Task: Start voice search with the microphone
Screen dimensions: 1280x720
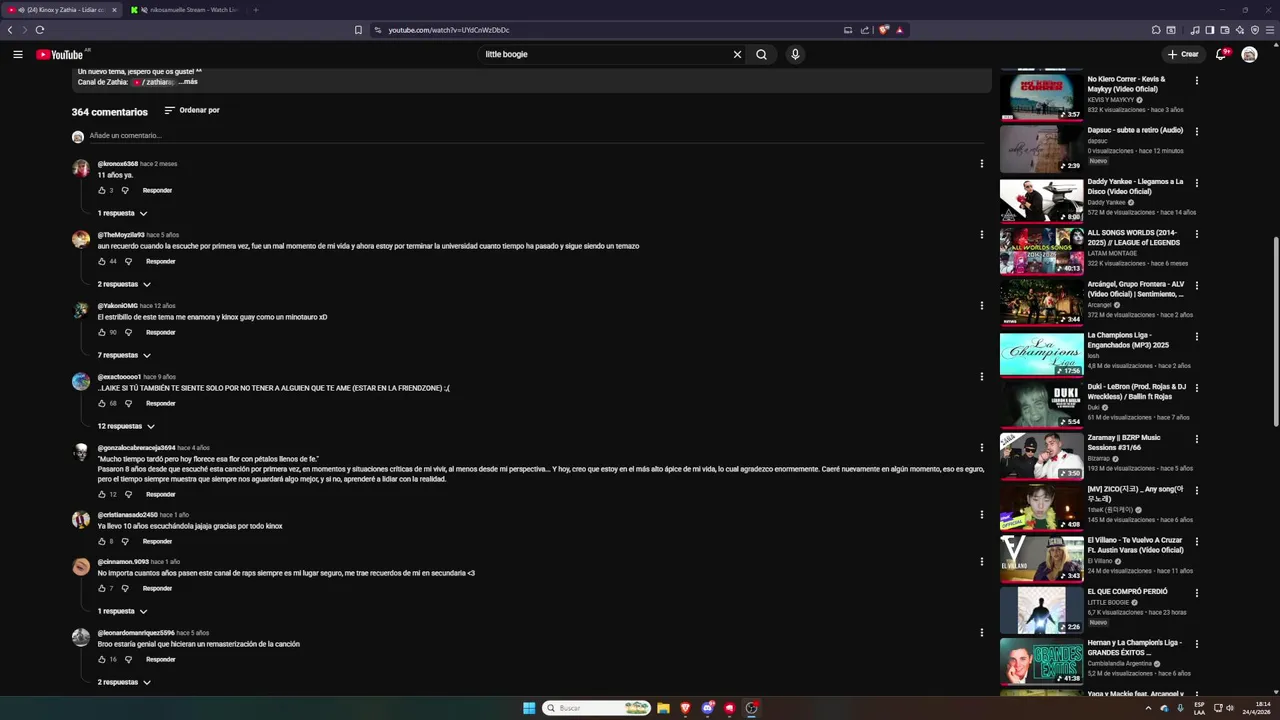Action: tap(795, 54)
